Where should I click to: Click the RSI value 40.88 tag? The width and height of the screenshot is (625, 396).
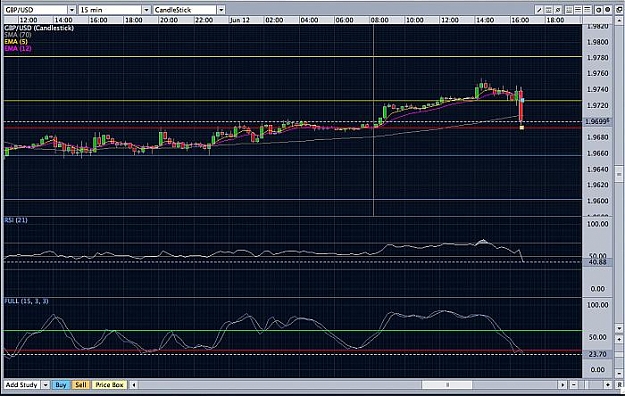click(597, 262)
